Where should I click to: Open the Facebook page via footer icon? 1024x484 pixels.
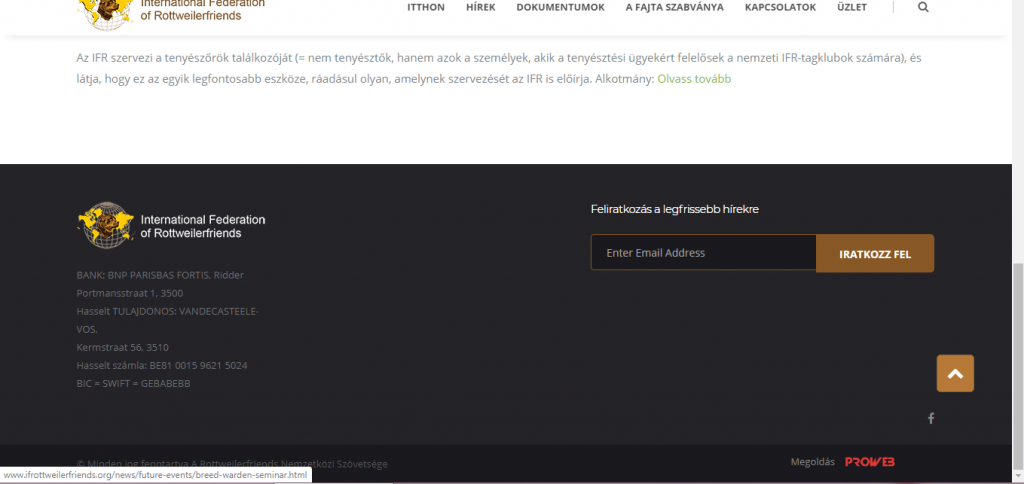(x=931, y=418)
